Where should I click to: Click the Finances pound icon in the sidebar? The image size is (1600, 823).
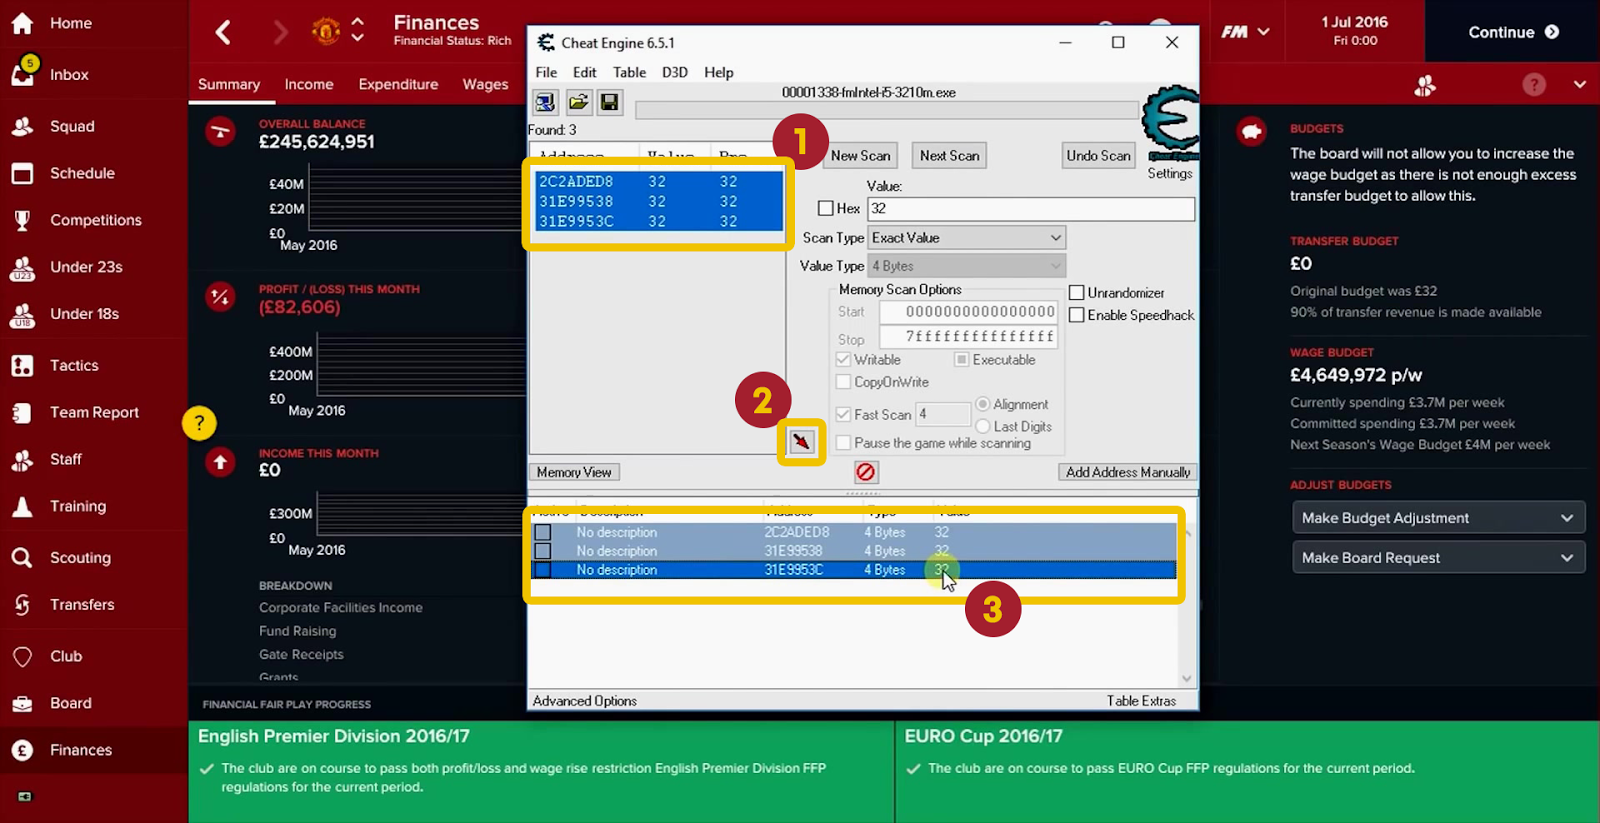click(22, 750)
